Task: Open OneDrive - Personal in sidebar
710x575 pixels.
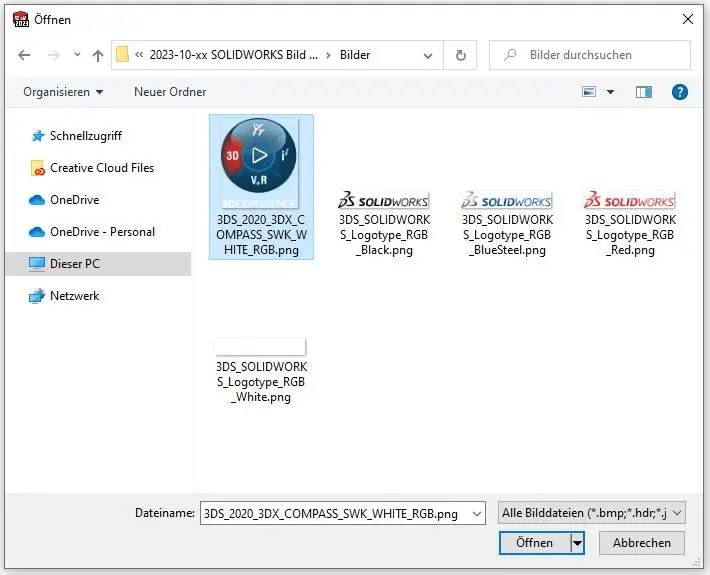Action: [x=102, y=232]
